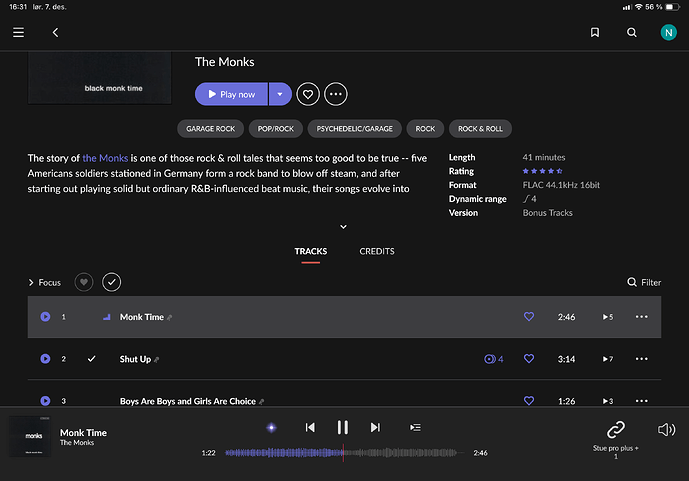Seek within the waveform progress bar
689x481 pixels.
coord(345,452)
